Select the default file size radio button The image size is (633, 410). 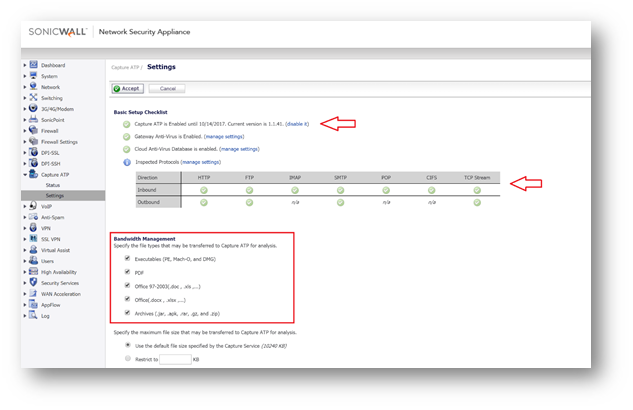[128, 345]
